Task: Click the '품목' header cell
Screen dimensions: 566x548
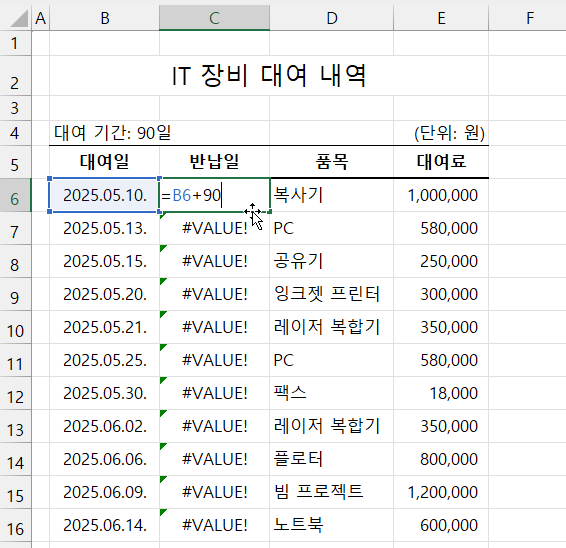Action: tap(332, 162)
